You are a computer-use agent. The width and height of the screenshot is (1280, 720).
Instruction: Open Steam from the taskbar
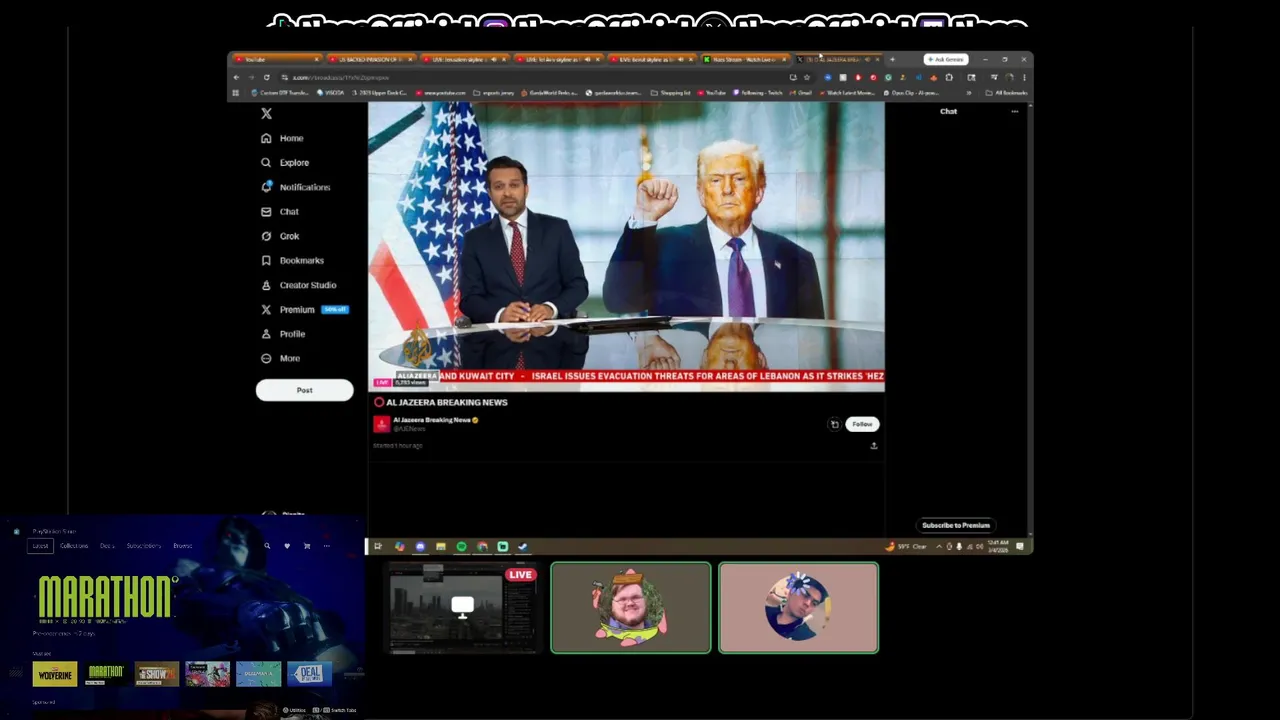point(523,547)
